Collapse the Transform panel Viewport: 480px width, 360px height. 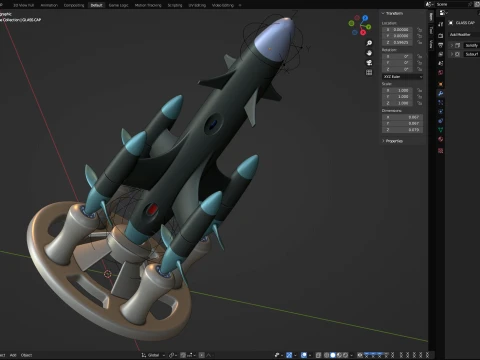pos(392,13)
